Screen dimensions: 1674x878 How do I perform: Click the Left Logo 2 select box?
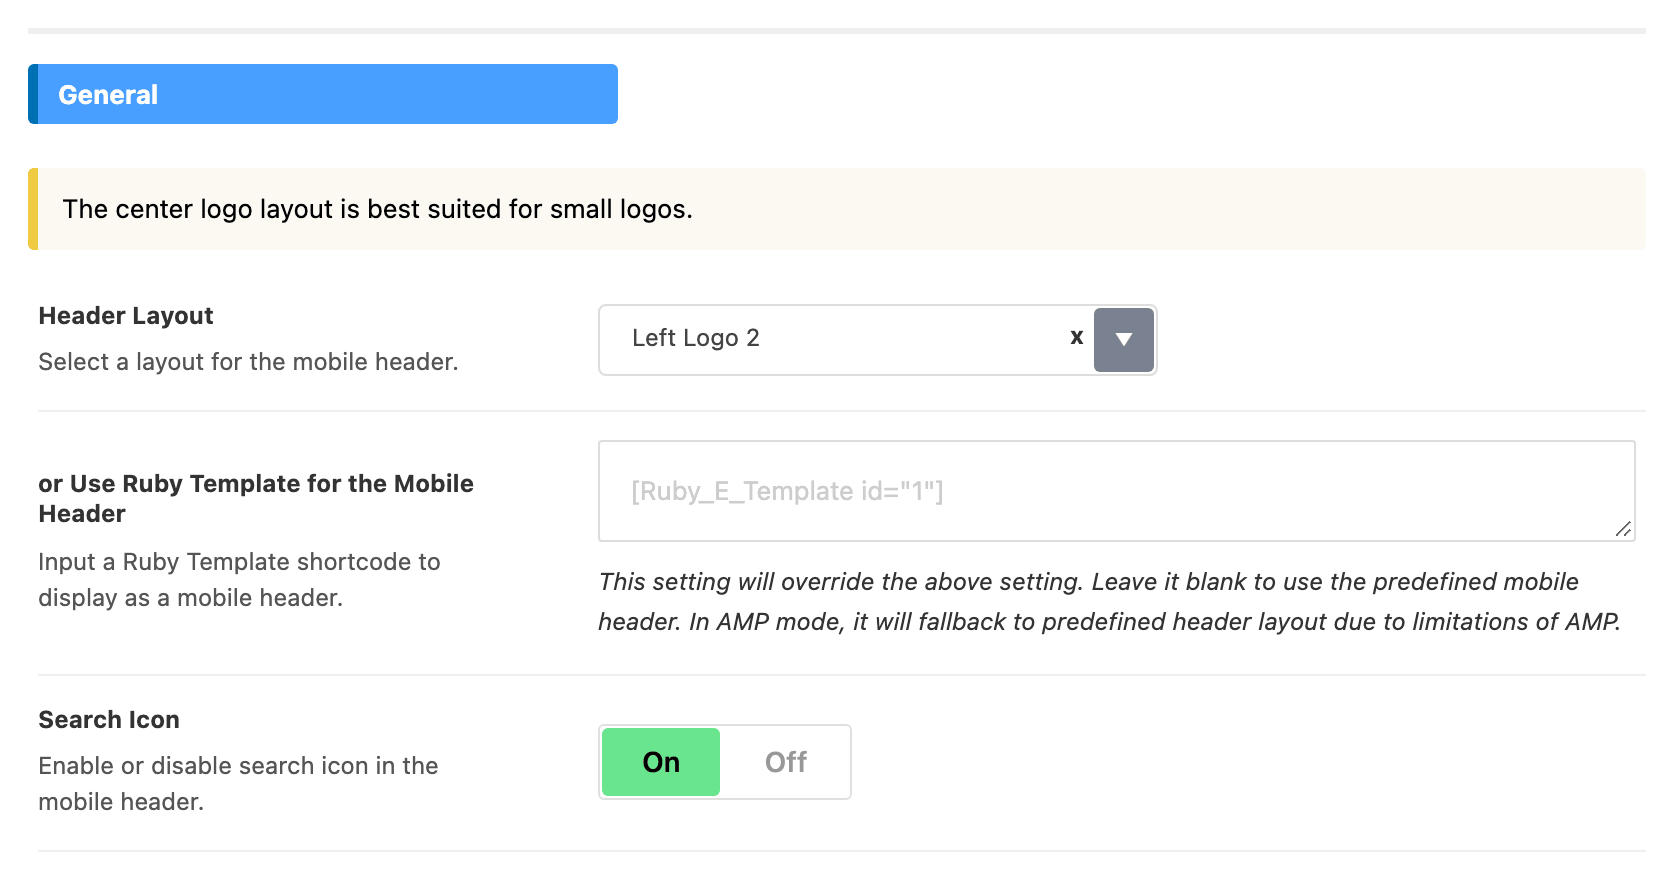pyautogui.click(x=877, y=340)
